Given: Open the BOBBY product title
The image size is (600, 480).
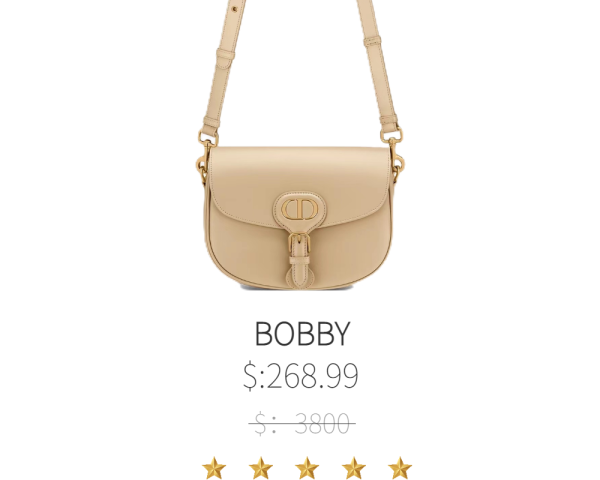Looking at the screenshot, I should [x=302, y=334].
